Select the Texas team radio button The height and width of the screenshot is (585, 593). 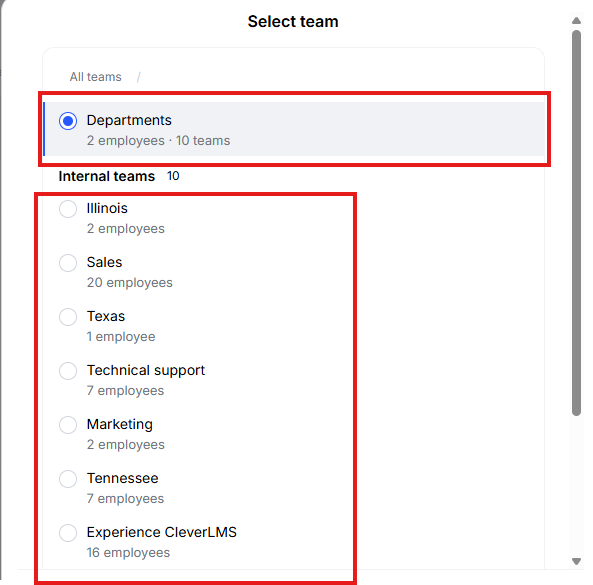[68, 317]
